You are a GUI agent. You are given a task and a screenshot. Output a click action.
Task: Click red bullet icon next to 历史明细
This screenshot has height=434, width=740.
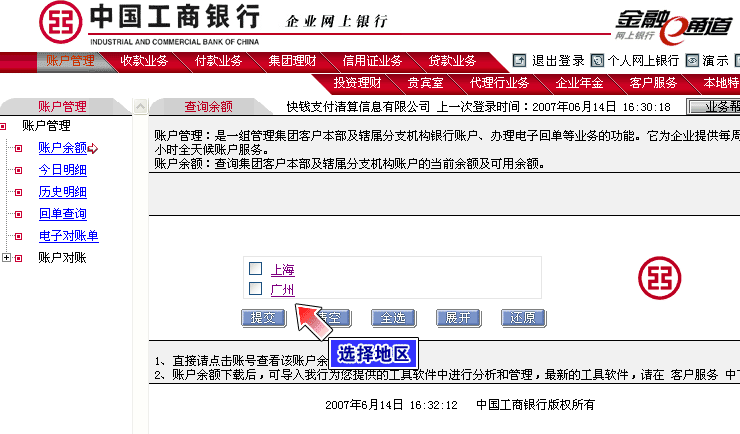coord(18,192)
